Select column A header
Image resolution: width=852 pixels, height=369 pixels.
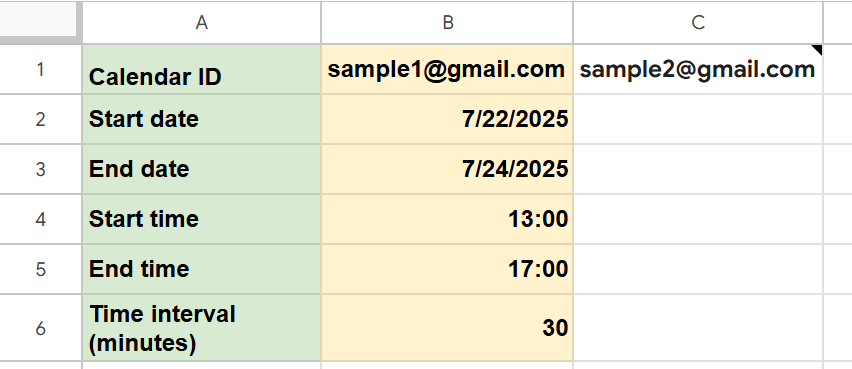tap(202, 22)
